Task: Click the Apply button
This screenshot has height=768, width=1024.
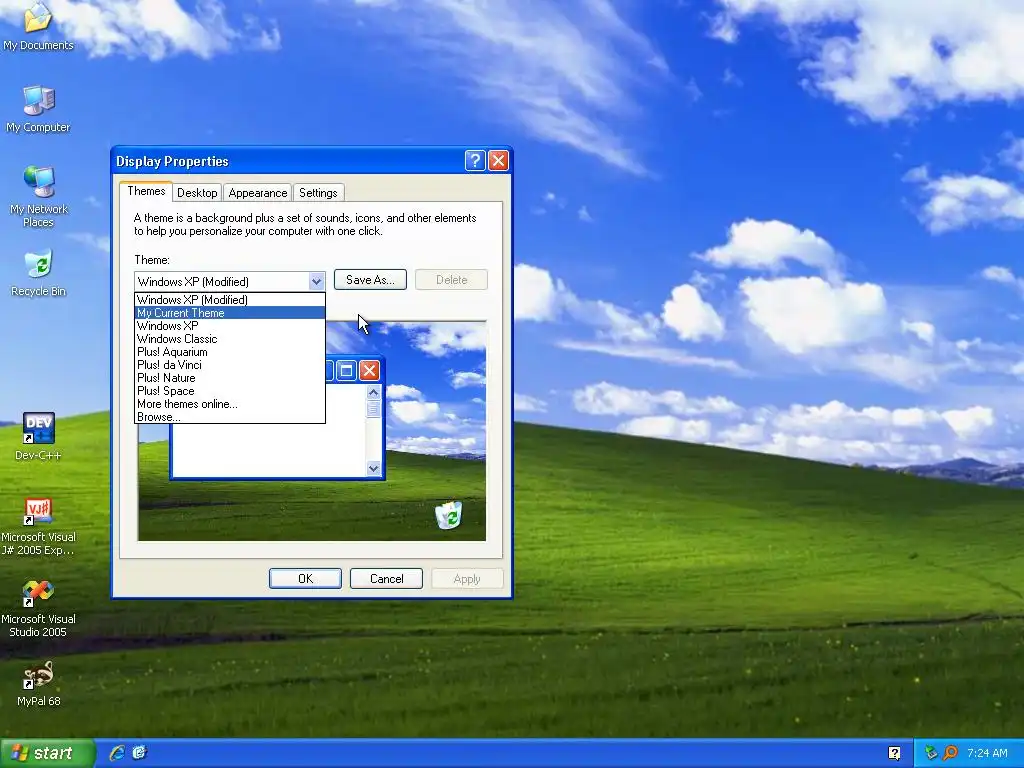Action: 467,579
